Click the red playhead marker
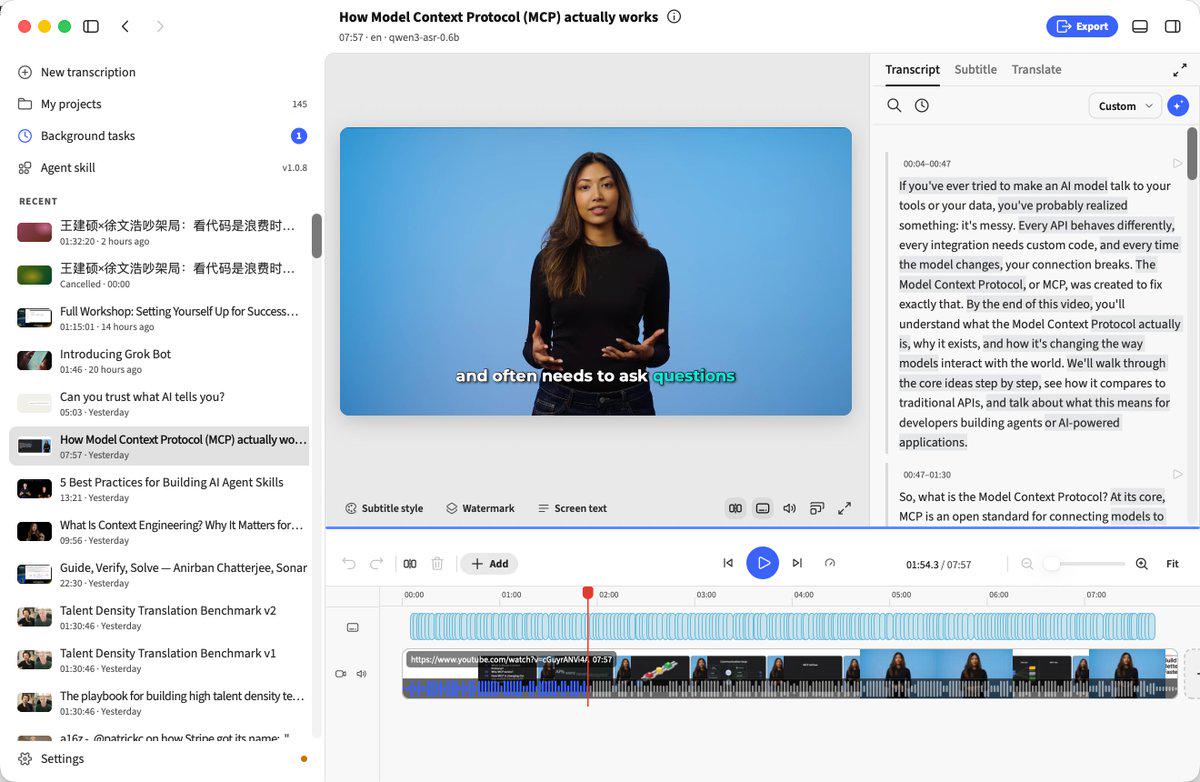Image resolution: width=1200 pixels, height=782 pixels. (x=588, y=593)
